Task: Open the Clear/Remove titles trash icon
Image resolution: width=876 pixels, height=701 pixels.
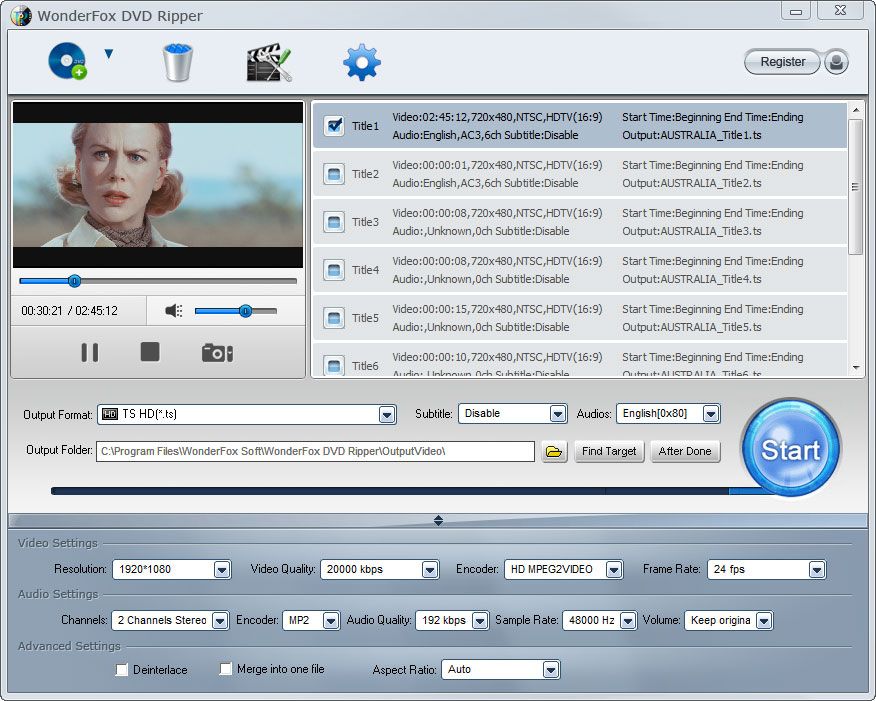Action: (x=176, y=61)
